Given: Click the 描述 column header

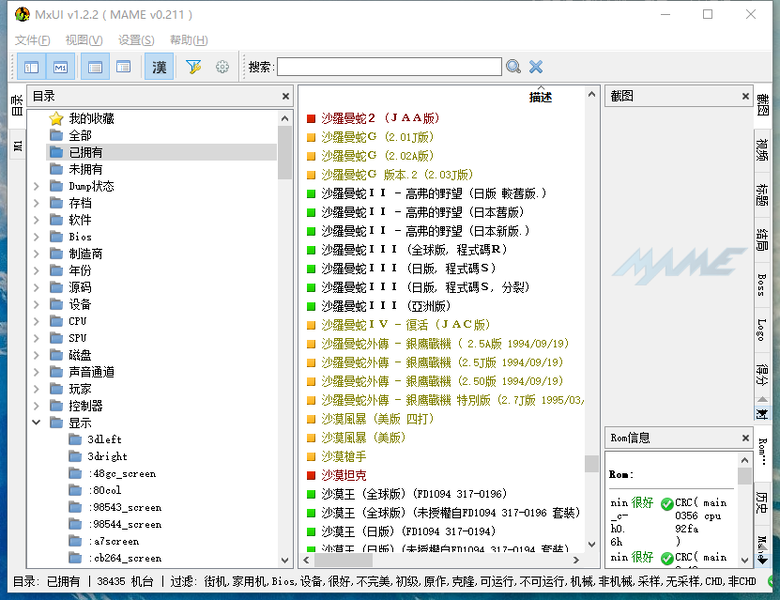Looking at the screenshot, I should [x=541, y=97].
